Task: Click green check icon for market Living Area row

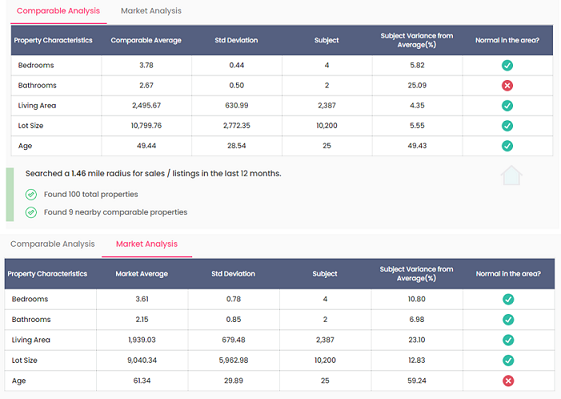Action: coord(508,340)
